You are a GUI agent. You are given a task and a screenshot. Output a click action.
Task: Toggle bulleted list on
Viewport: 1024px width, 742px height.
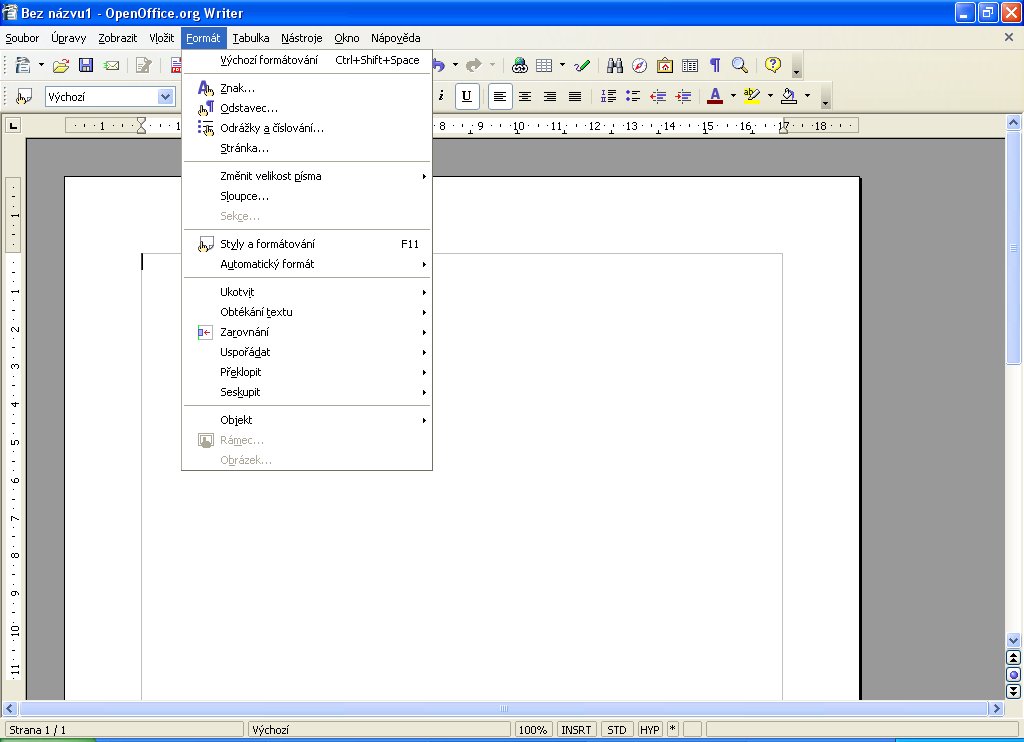tap(633, 97)
